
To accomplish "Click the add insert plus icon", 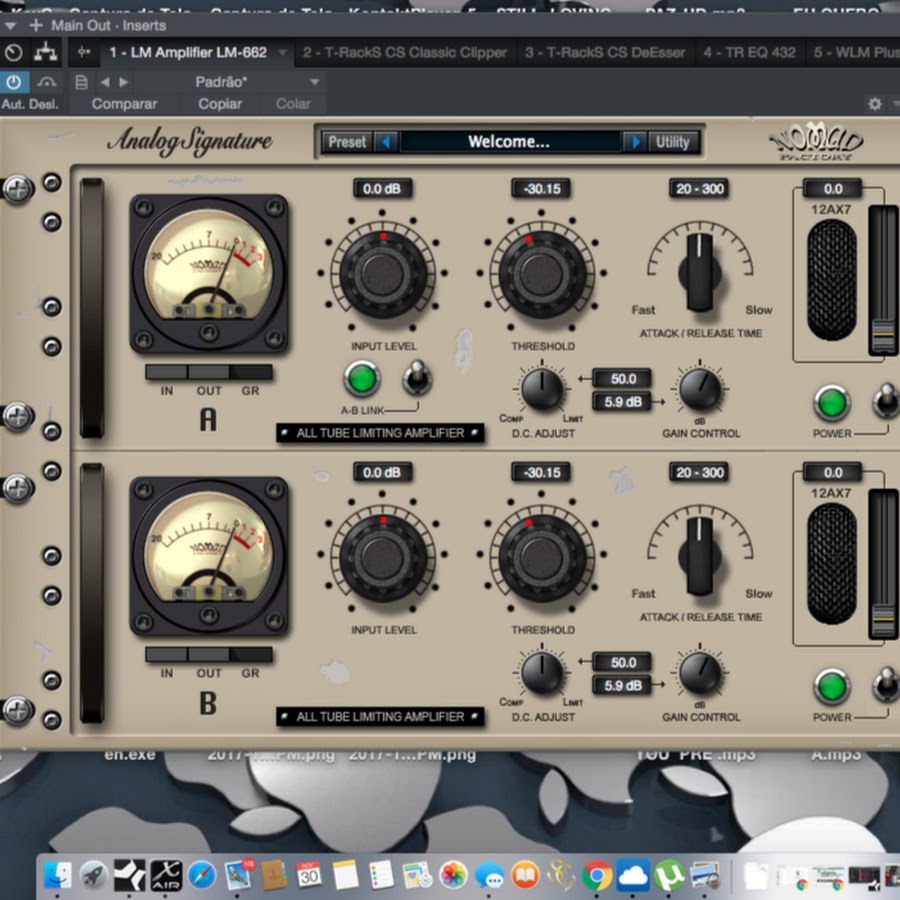I will point(36,25).
